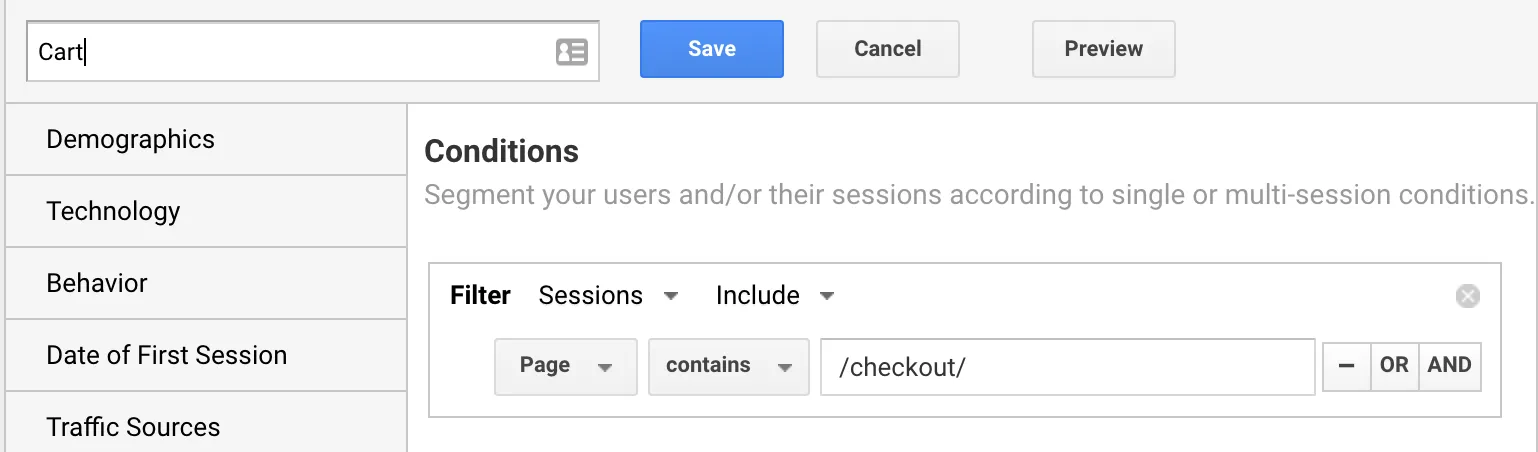Add an AND condition to the filter
Image resolution: width=1538 pixels, height=452 pixels.
coord(1449,366)
